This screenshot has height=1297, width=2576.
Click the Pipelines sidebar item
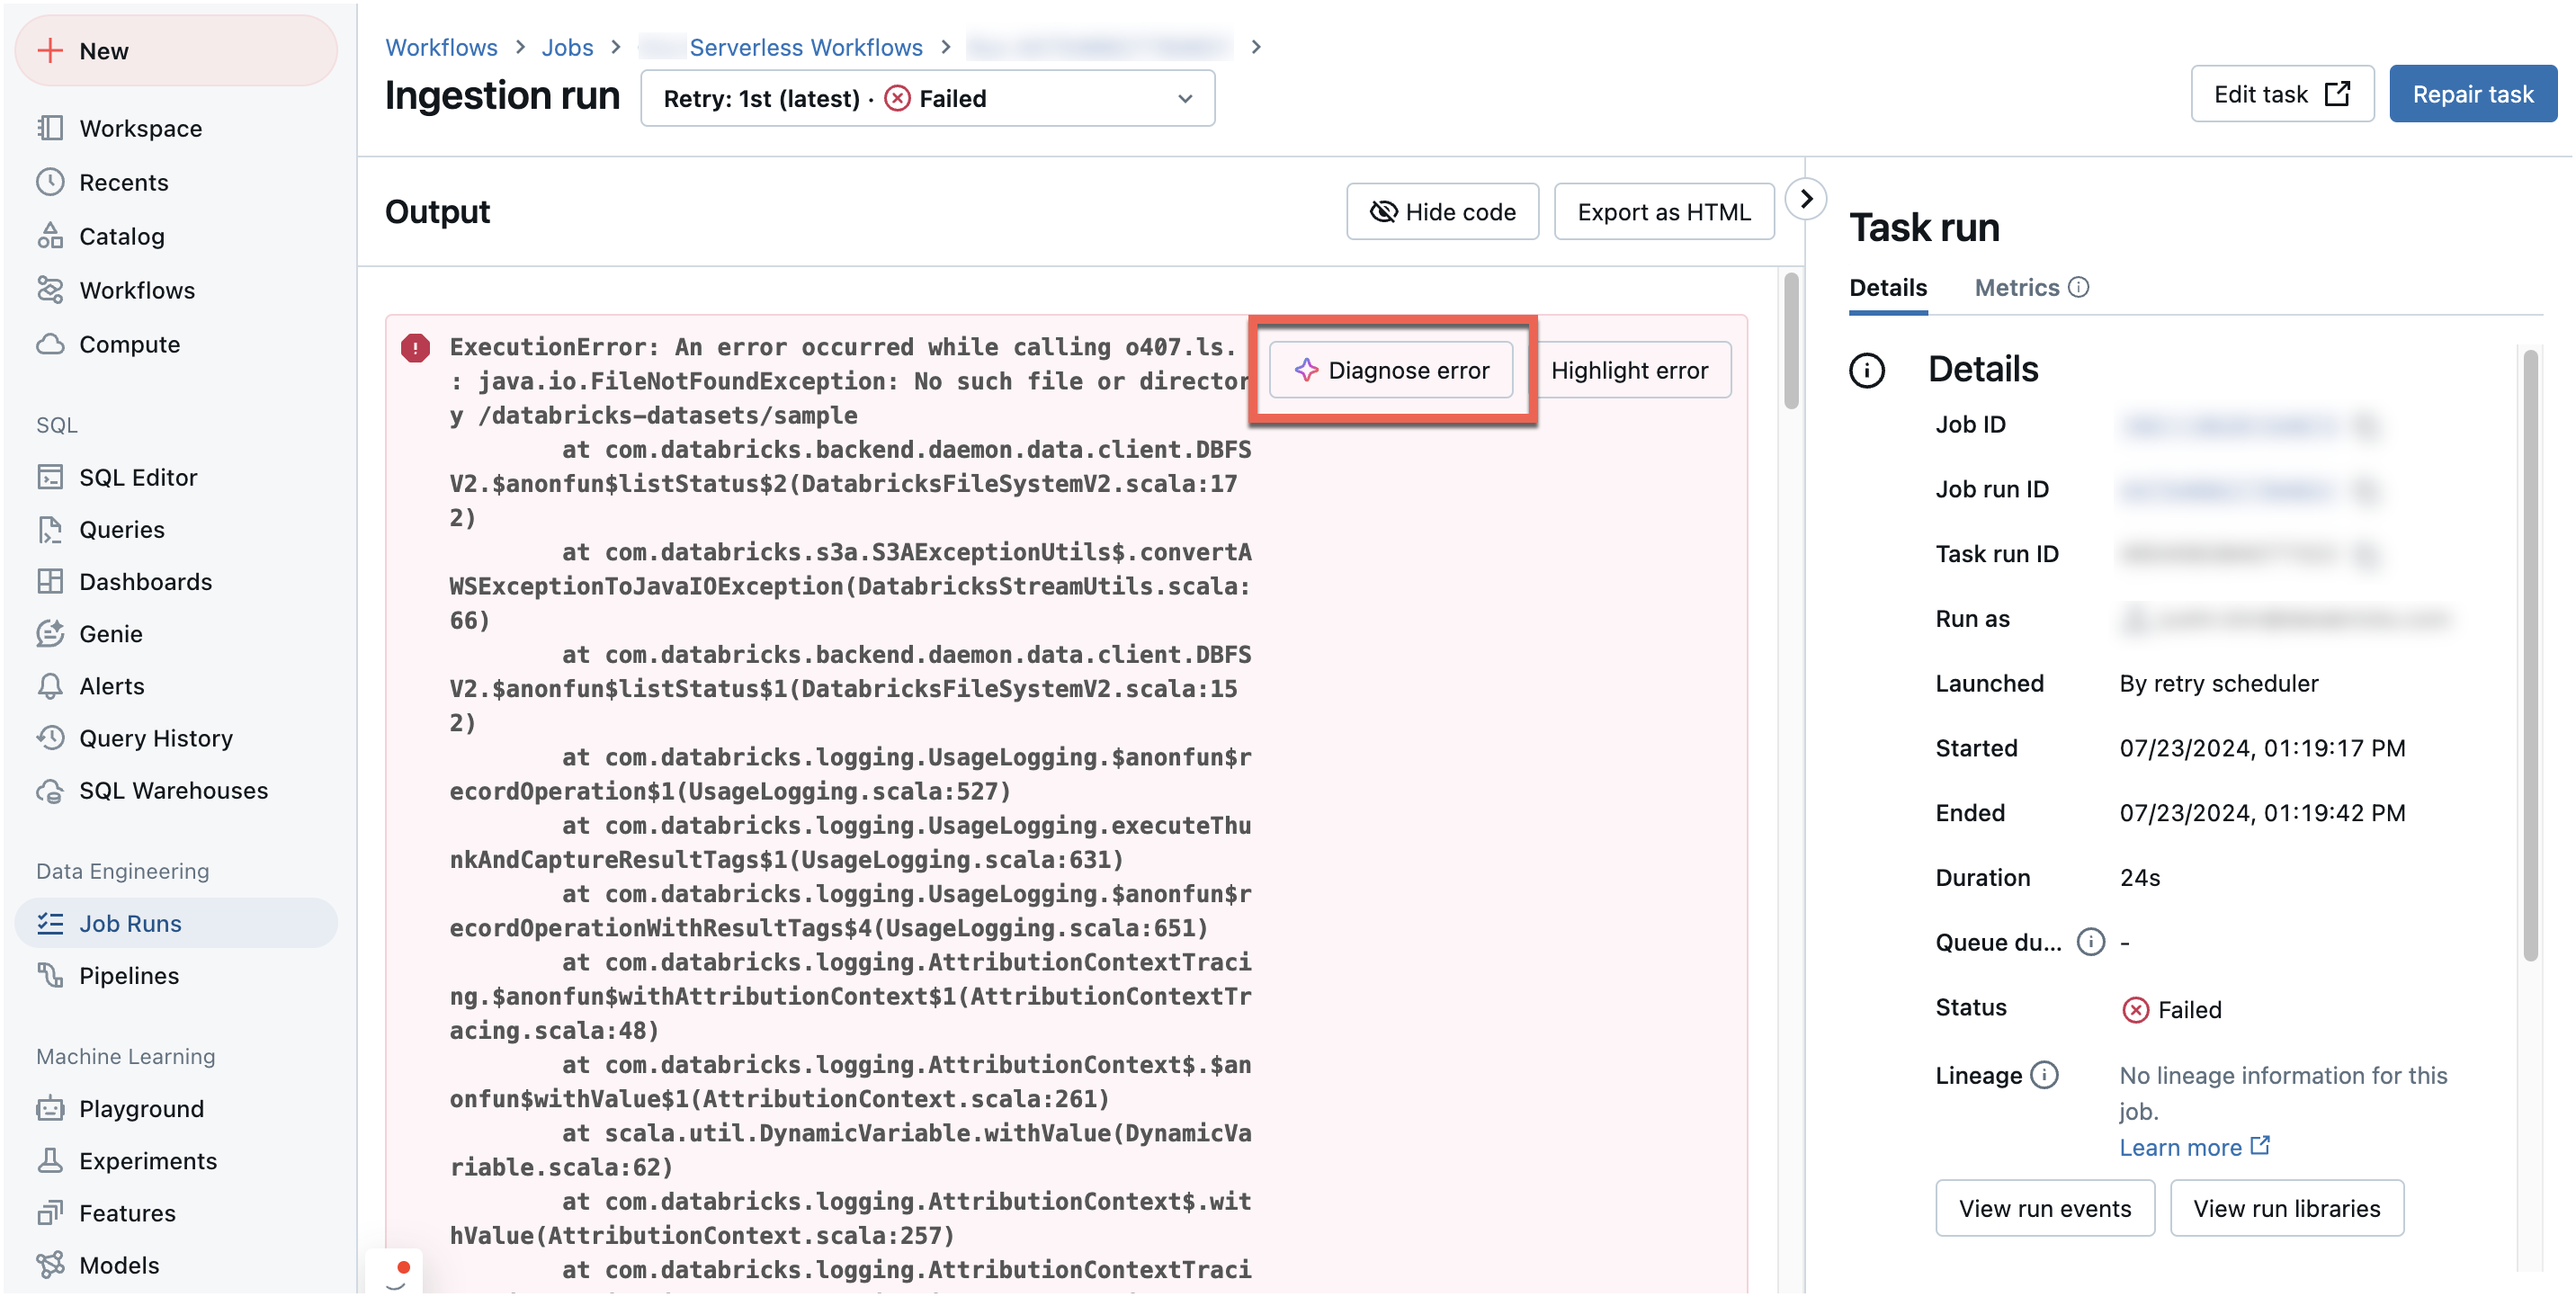[130, 974]
